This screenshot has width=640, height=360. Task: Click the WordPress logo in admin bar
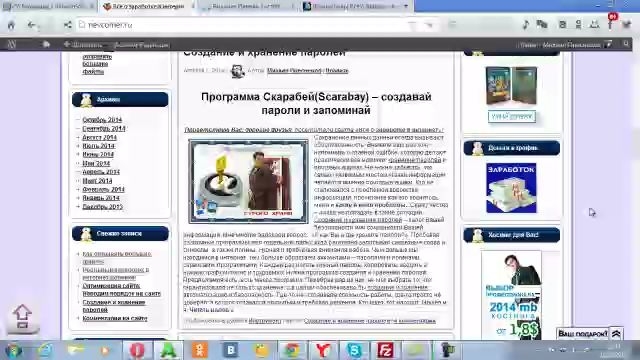point(11,44)
